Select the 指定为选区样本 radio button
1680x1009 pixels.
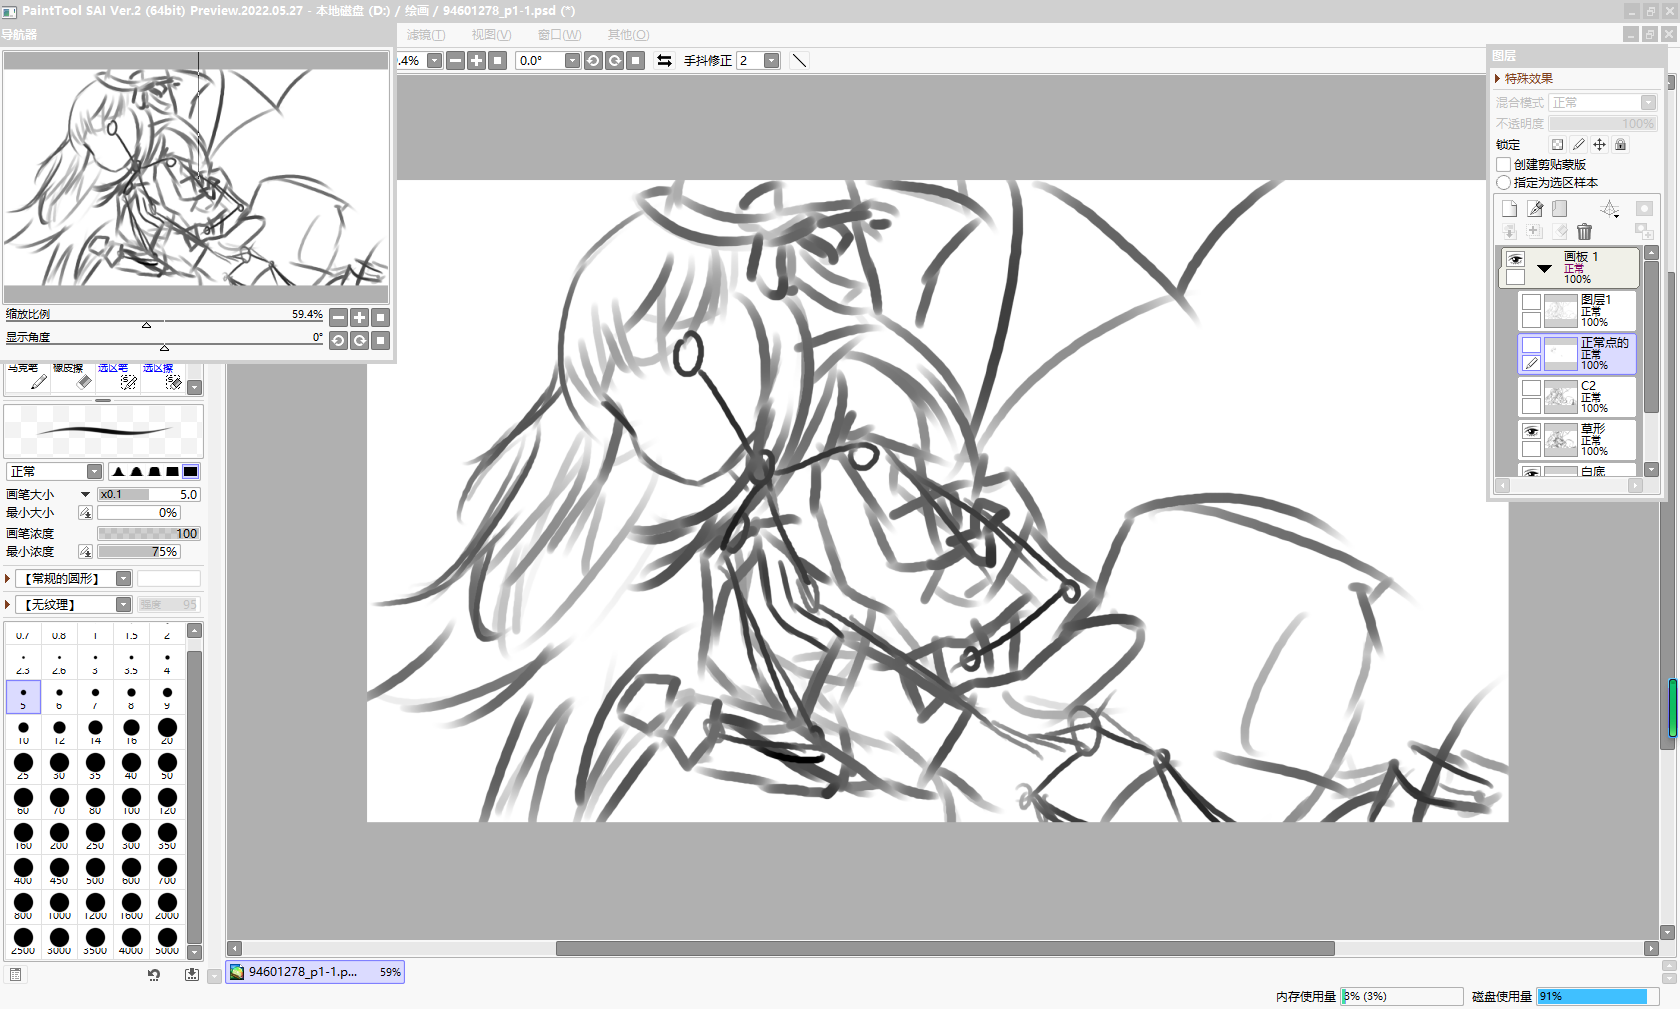[1503, 183]
